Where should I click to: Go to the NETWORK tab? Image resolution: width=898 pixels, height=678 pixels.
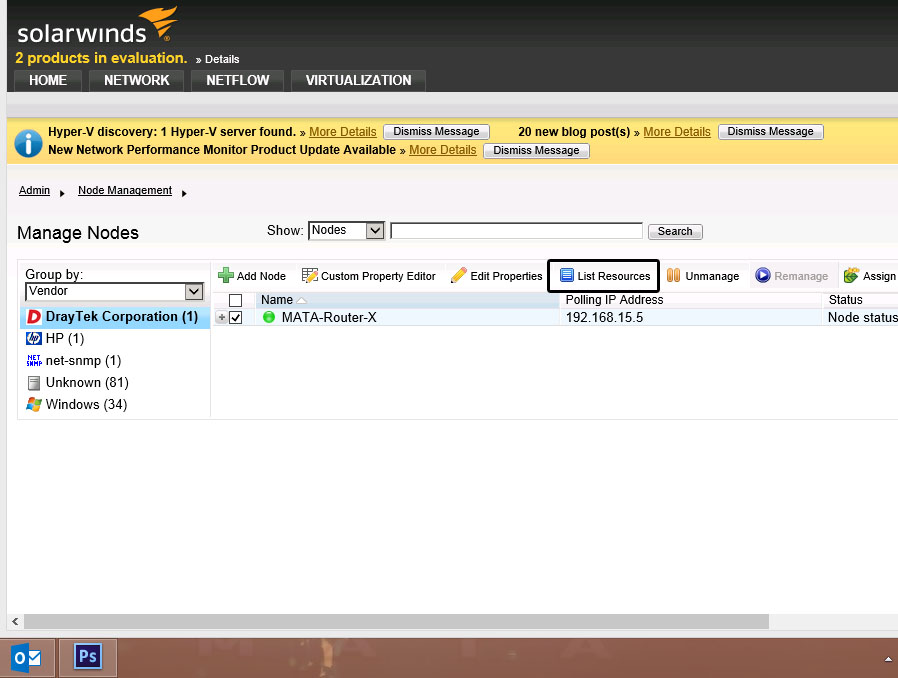(136, 80)
